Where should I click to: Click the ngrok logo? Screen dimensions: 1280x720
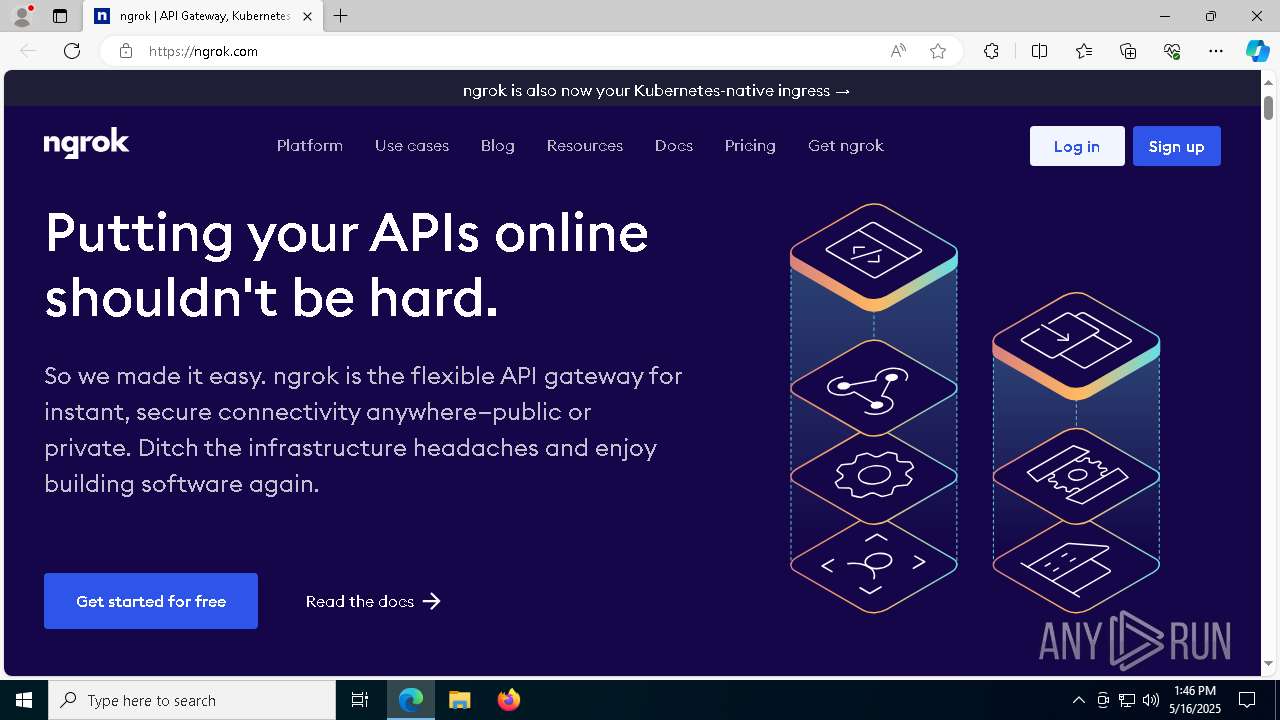87,144
